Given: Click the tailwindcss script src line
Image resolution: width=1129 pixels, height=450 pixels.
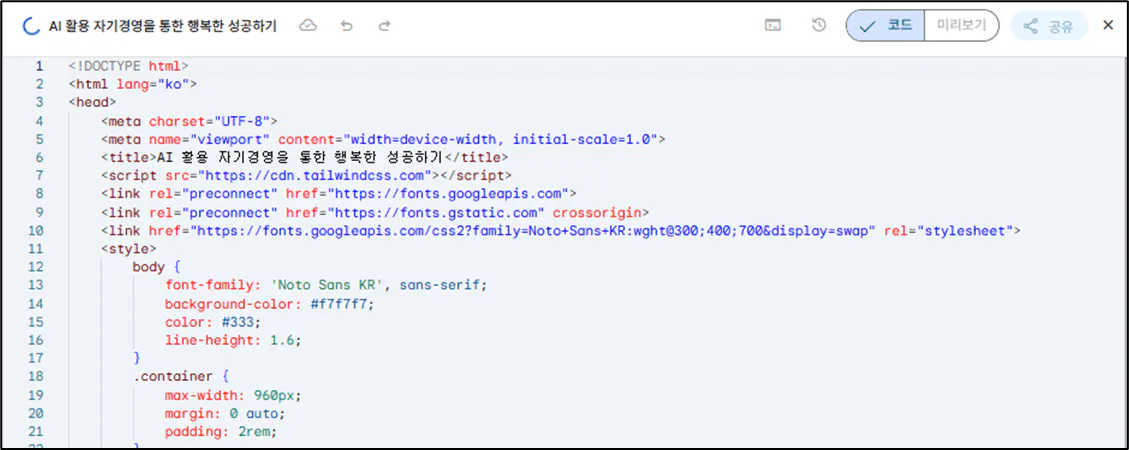Looking at the screenshot, I should (x=307, y=176).
